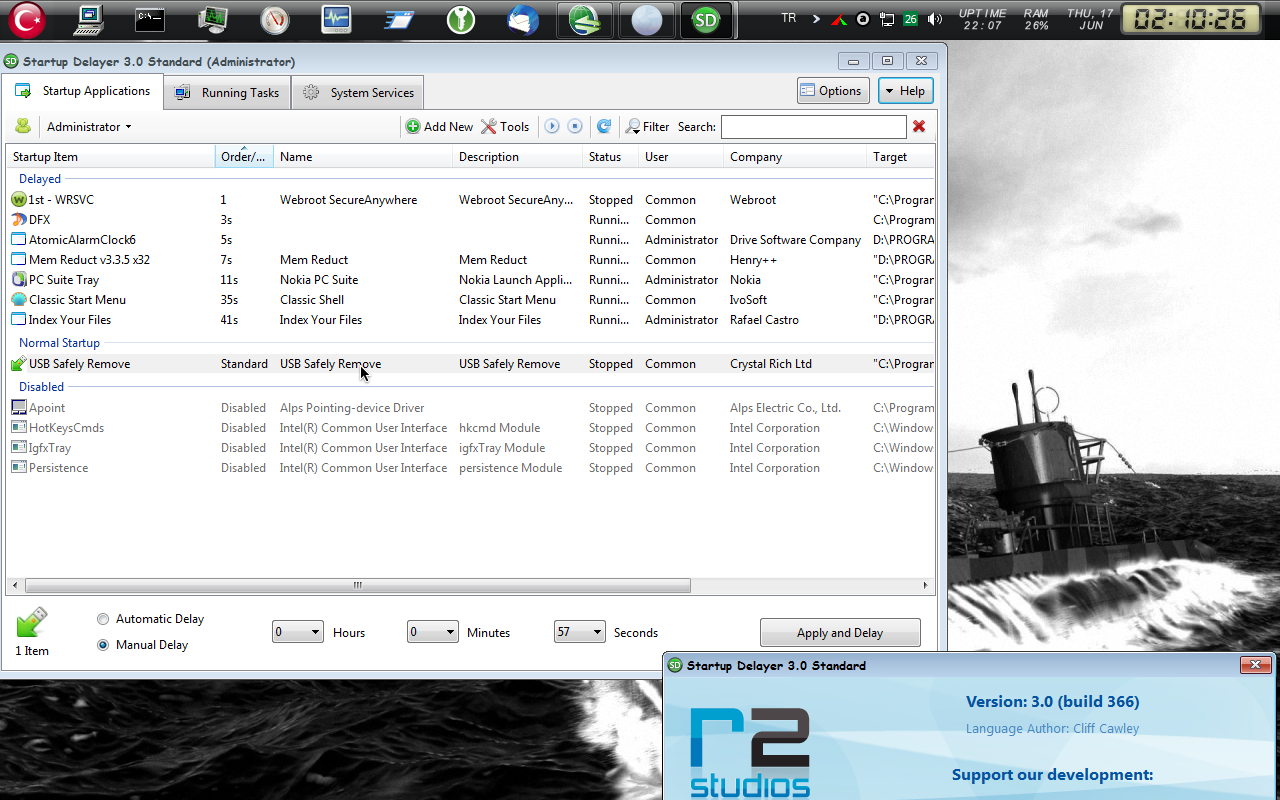Click the DFX row icon
This screenshot has height=800, width=1280.
click(19, 220)
